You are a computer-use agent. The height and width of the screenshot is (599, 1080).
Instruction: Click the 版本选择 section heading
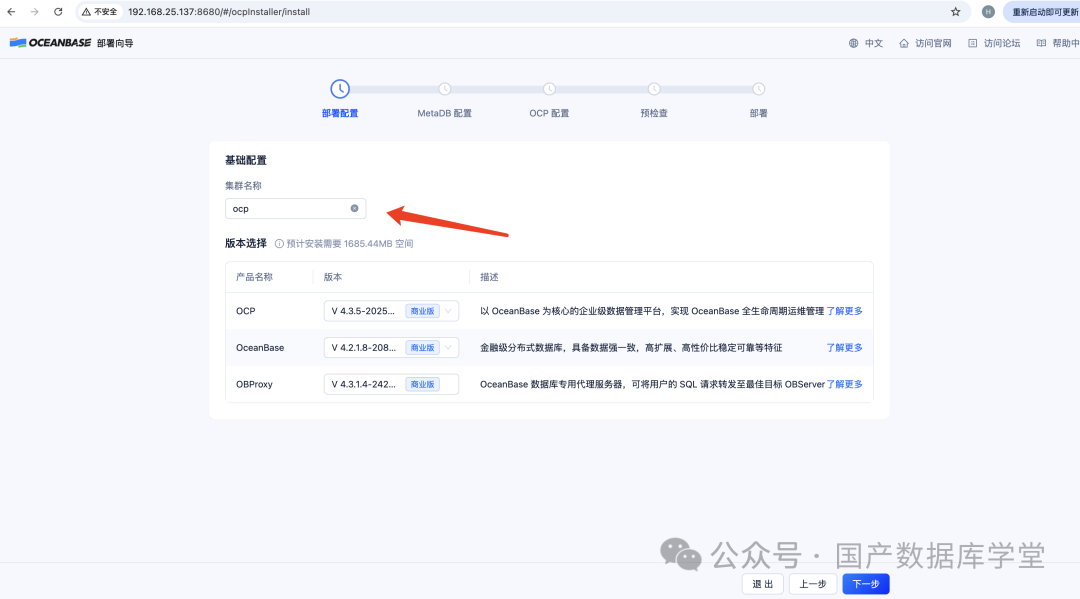click(246, 243)
